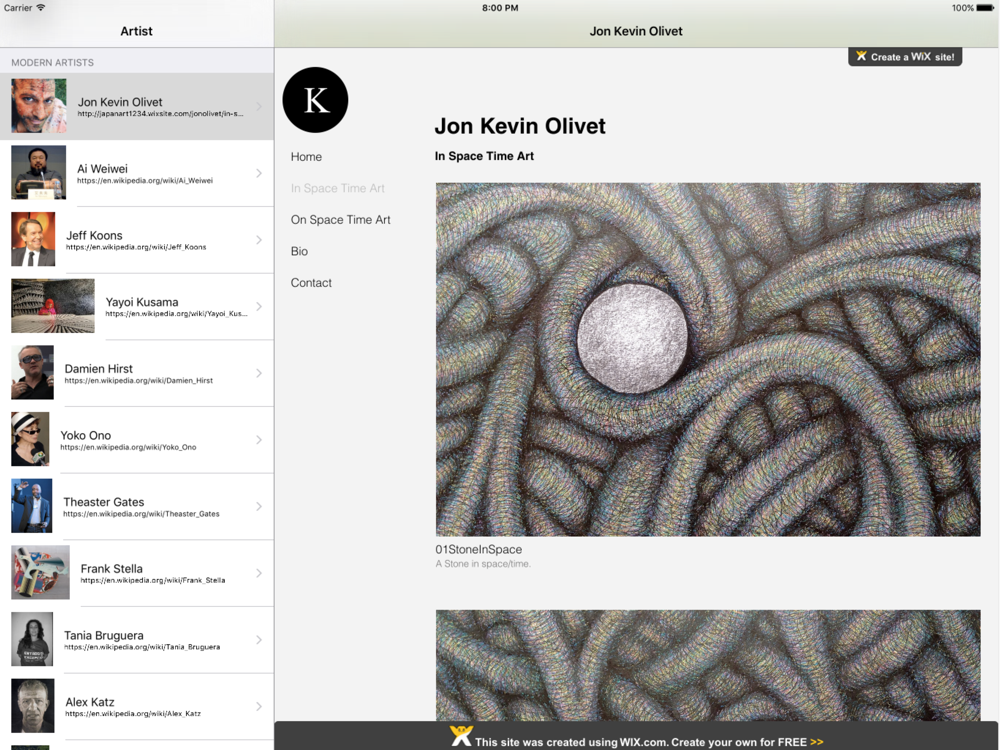Open Damien Hirst's row chevron
1000x750 pixels.
[x=259, y=373]
